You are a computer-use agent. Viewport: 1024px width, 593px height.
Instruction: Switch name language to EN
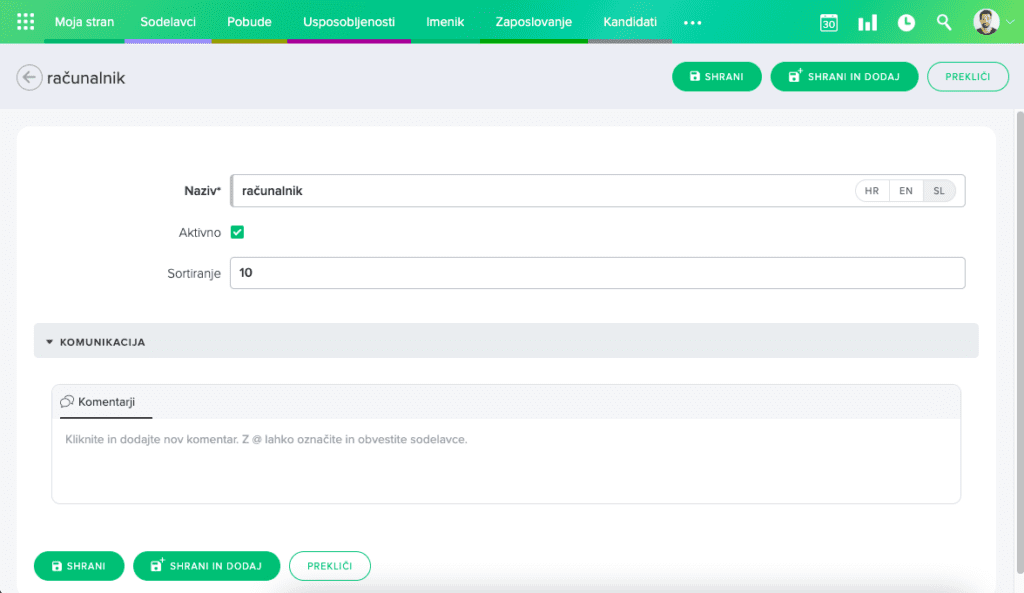point(906,191)
